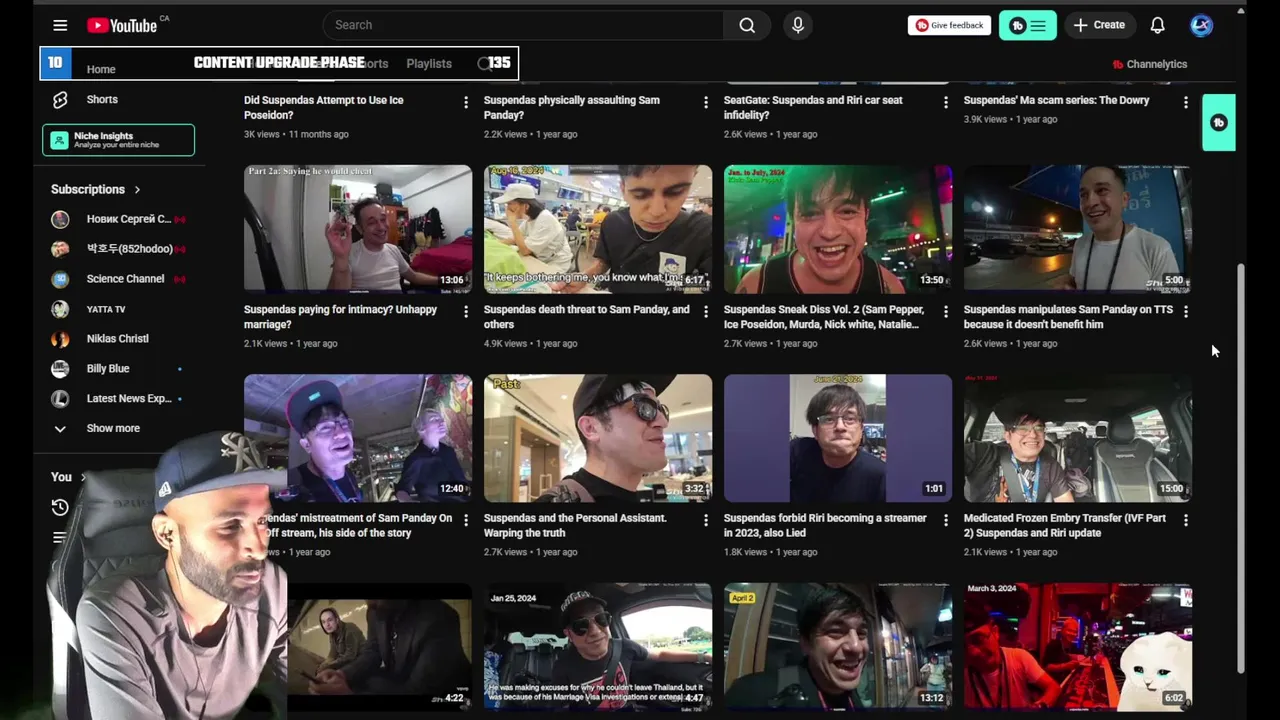Open options for mistreatment of Sam video
The height and width of the screenshot is (720, 1280).
click(x=465, y=520)
